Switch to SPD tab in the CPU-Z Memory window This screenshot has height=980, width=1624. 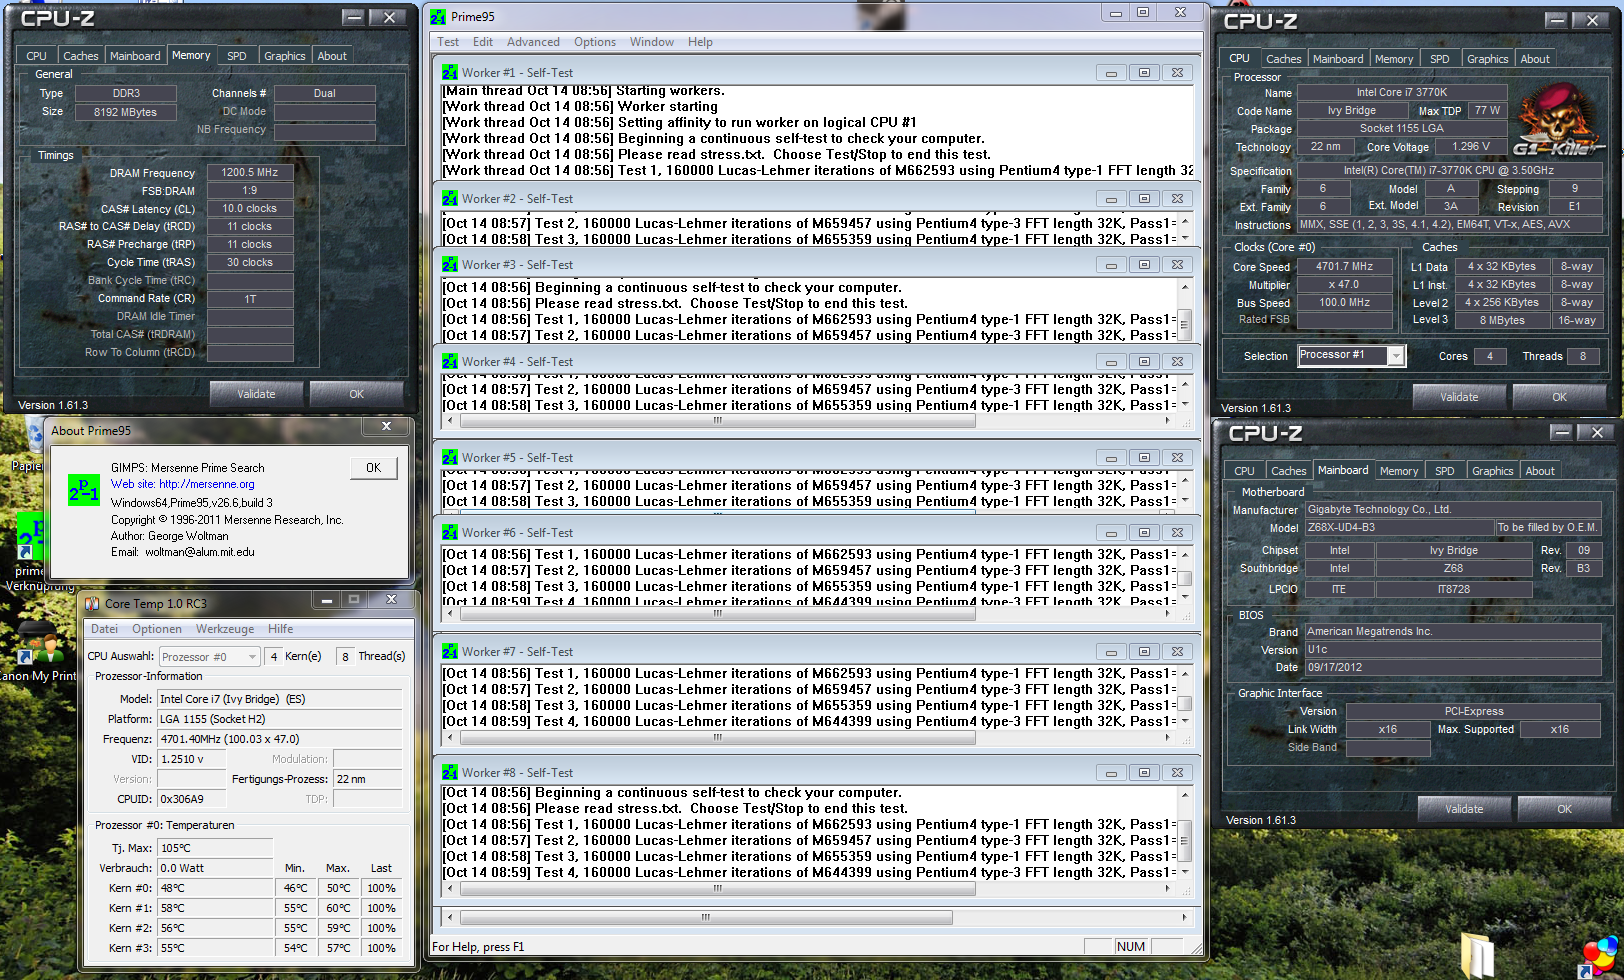click(x=237, y=56)
